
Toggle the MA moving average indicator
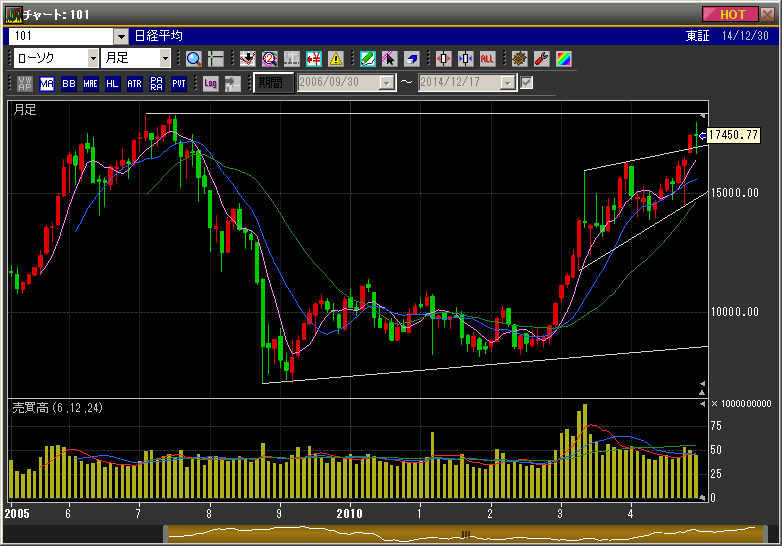tap(47, 83)
